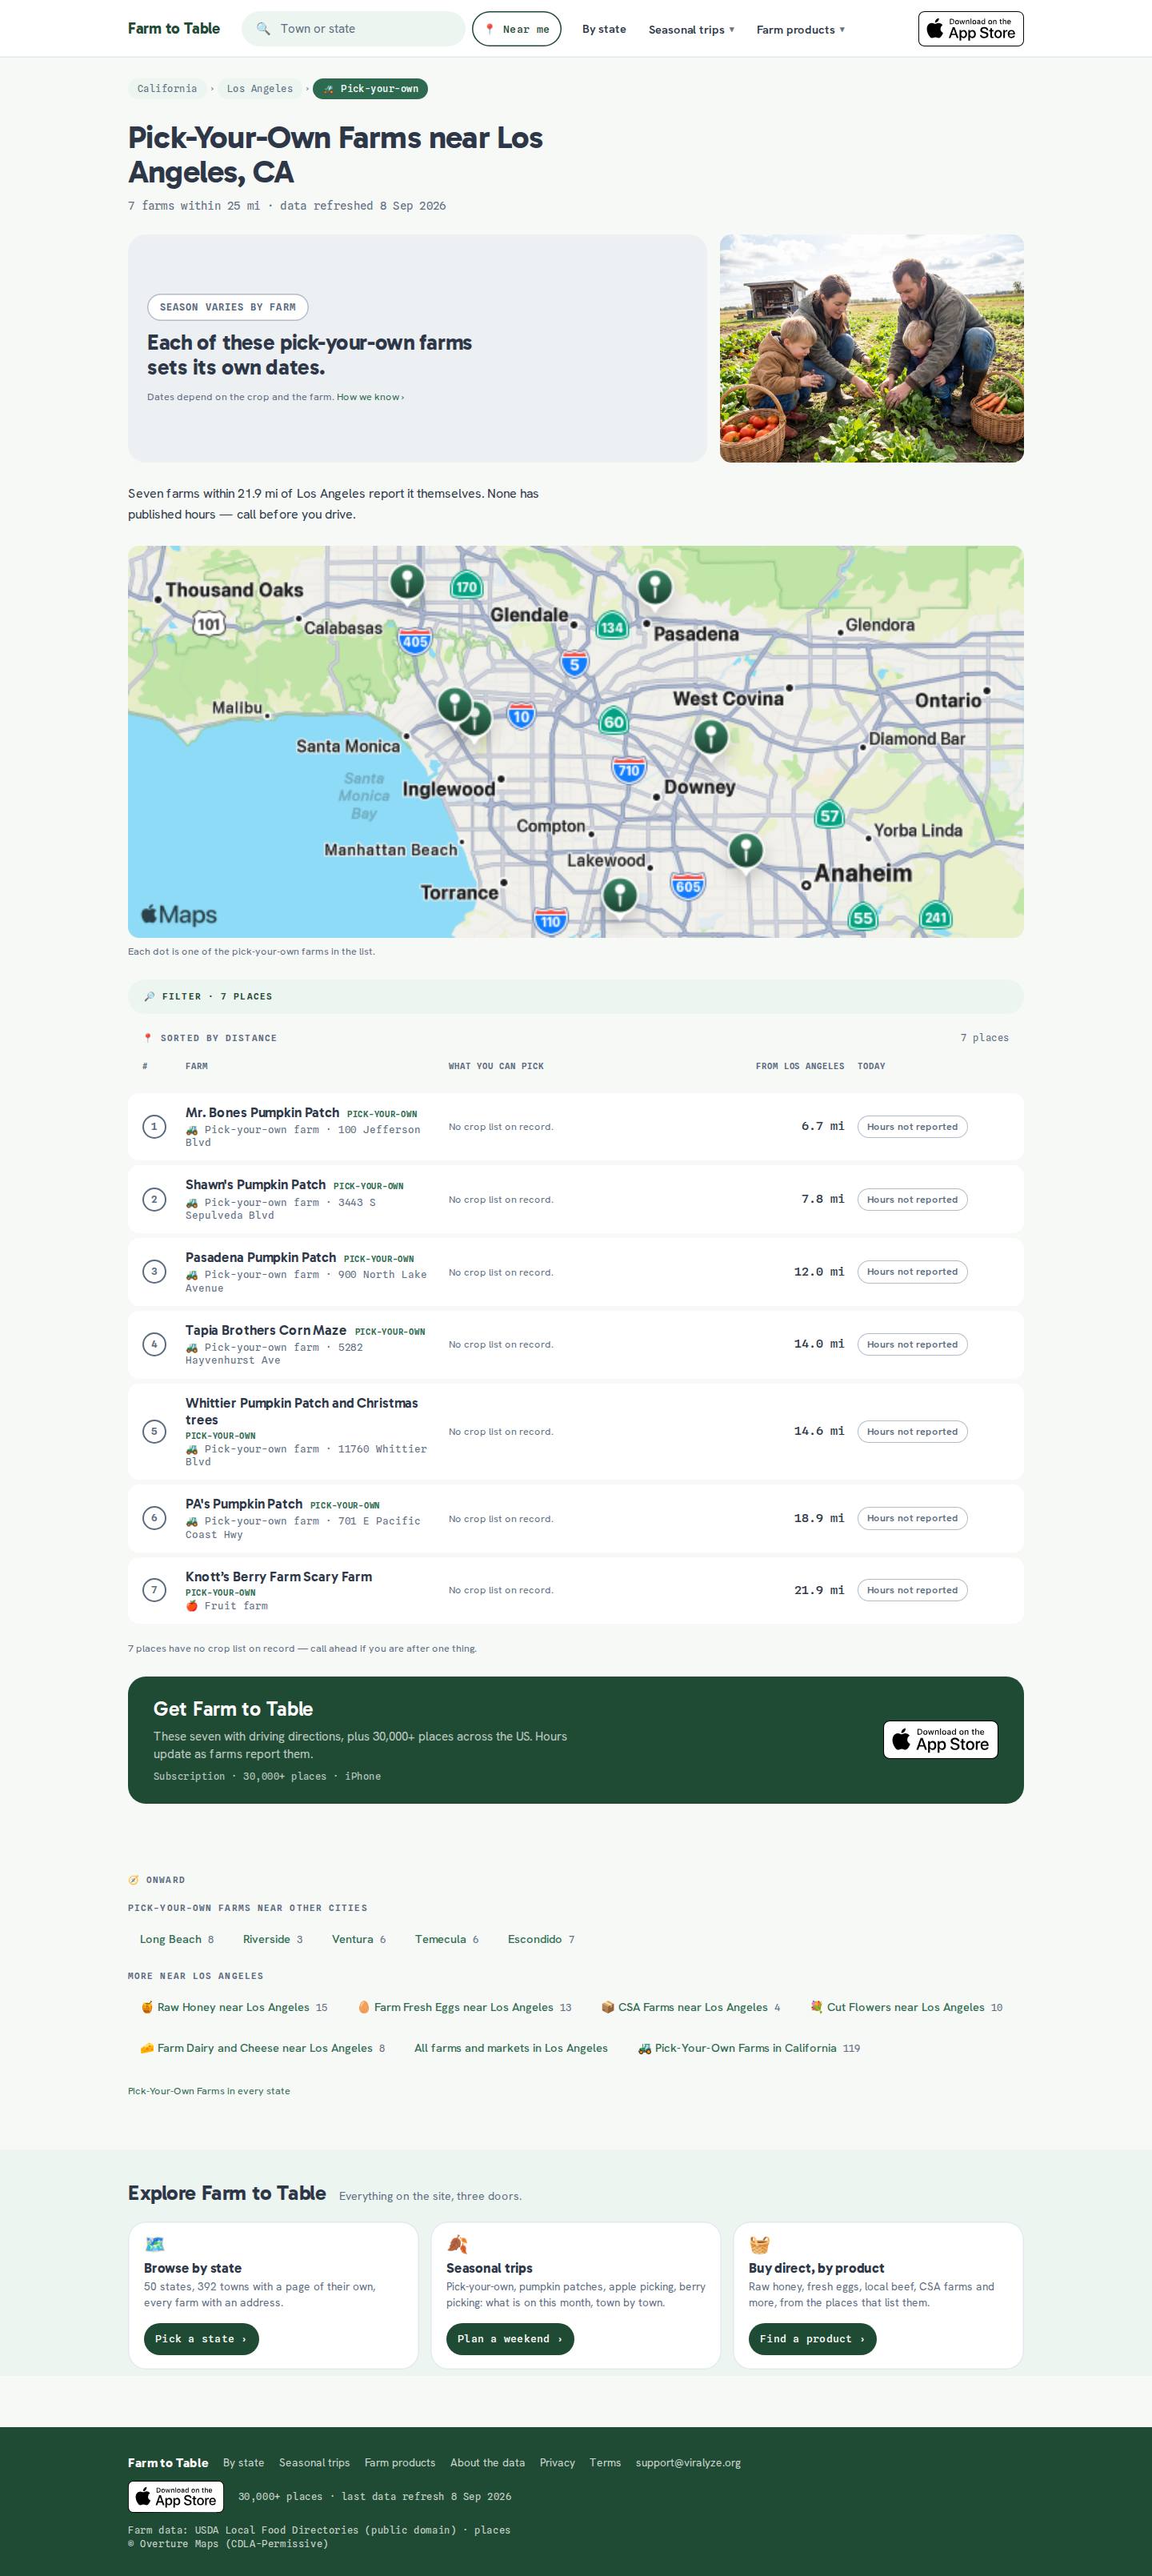Click the bouquet icon beside Cut Flowers
Image resolution: width=1152 pixels, height=2576 pixels.
(x=816, y=2007)
